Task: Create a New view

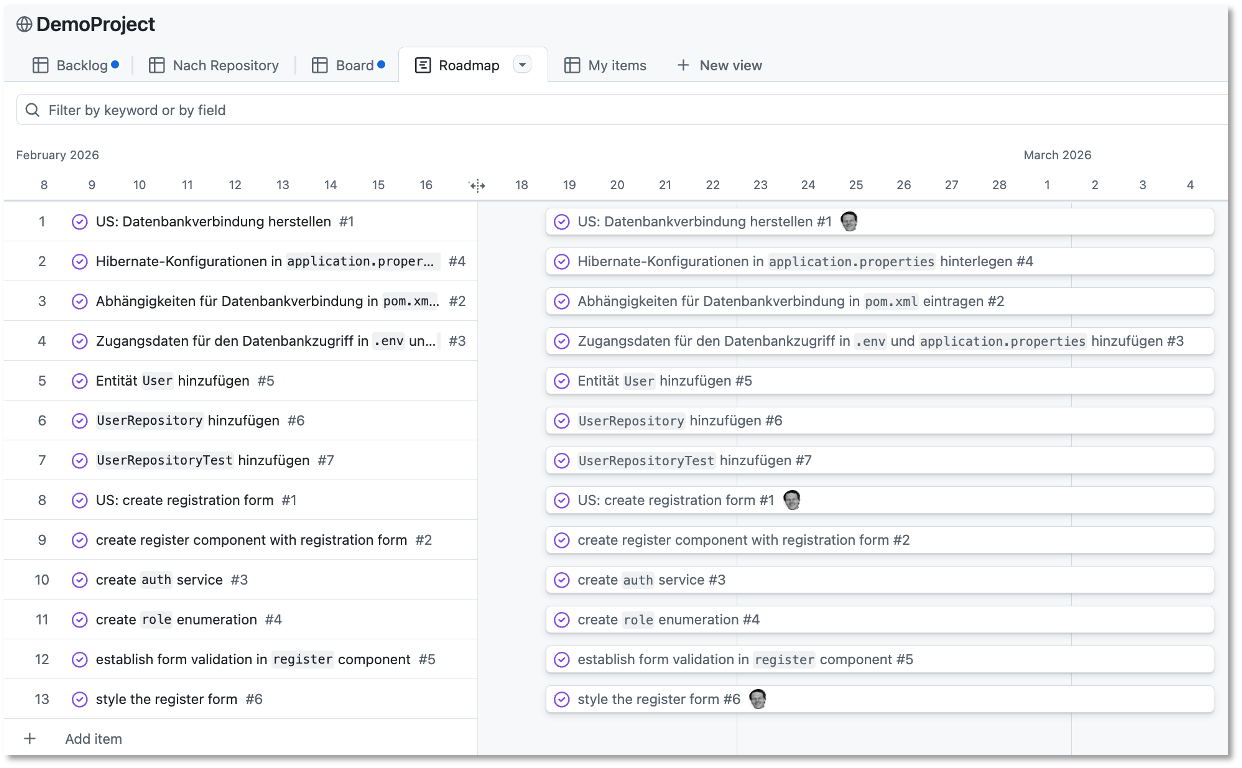Action: [x=719, y=65]
